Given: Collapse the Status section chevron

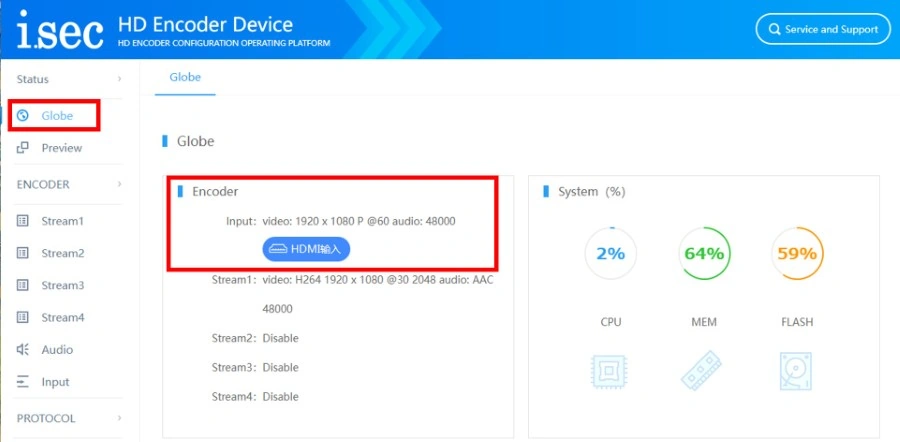Looking at the screenshot, I should (x=119, y=79).
